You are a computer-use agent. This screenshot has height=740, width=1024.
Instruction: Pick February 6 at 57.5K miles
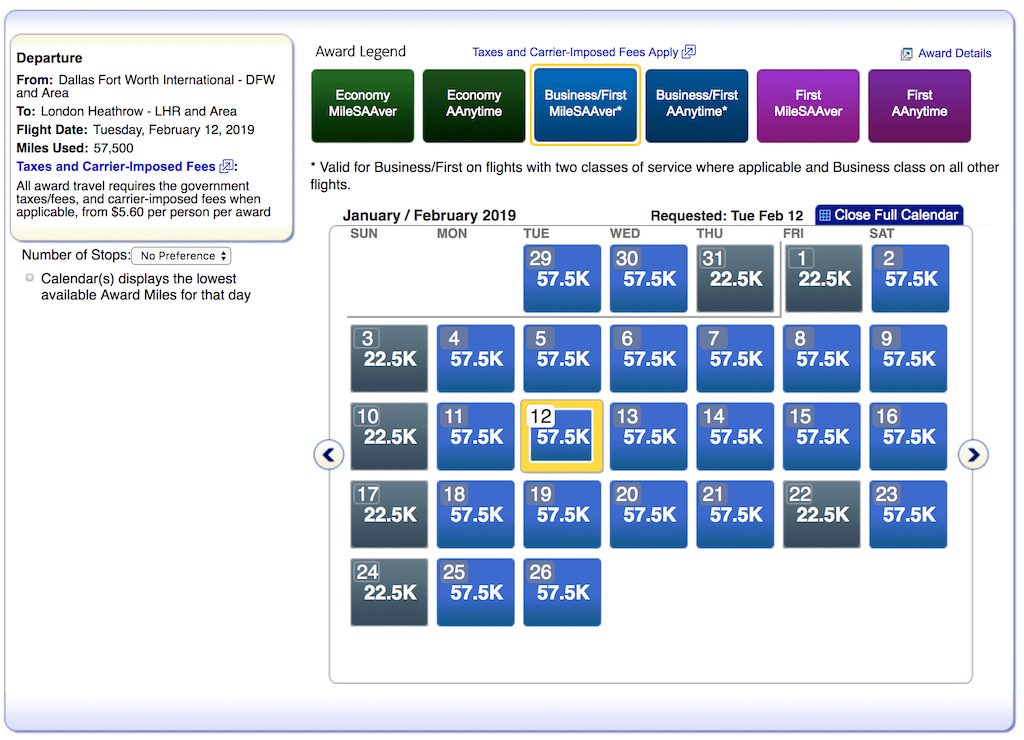pyautogui.click(x=648, y=359)
